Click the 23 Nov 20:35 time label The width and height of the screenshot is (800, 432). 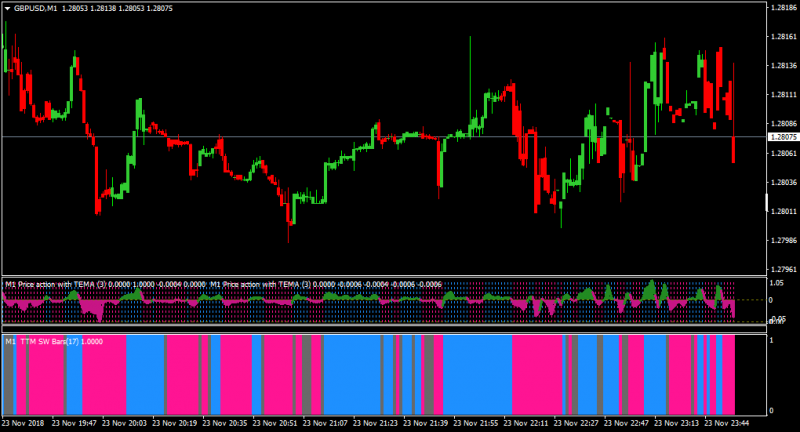click(225, 423)
